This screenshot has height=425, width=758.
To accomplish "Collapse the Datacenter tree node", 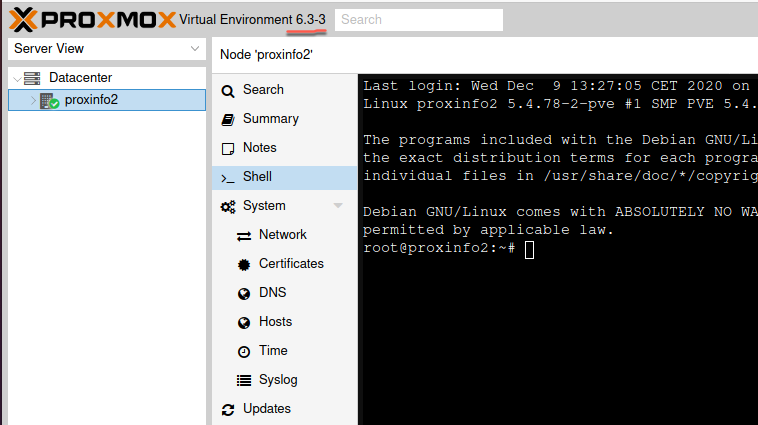I will pyautogui.click(x=17, y=78).
